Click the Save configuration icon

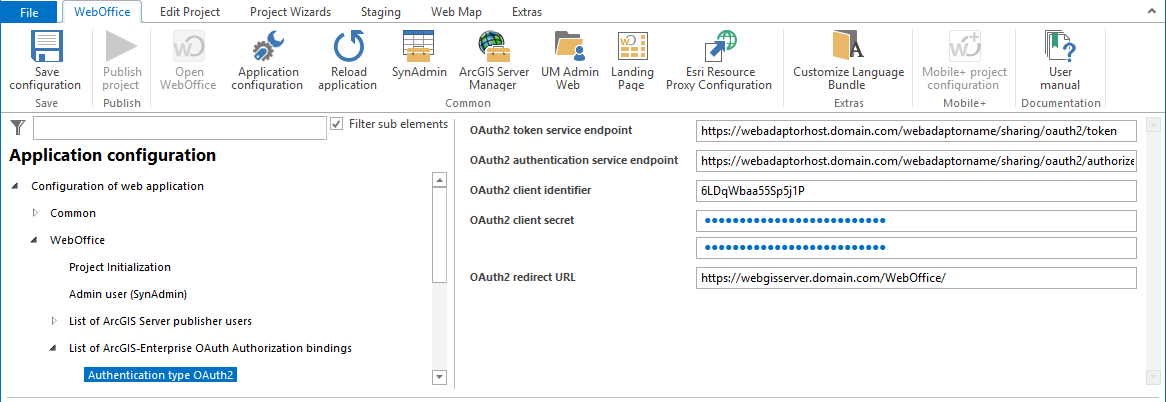(46, 47)
